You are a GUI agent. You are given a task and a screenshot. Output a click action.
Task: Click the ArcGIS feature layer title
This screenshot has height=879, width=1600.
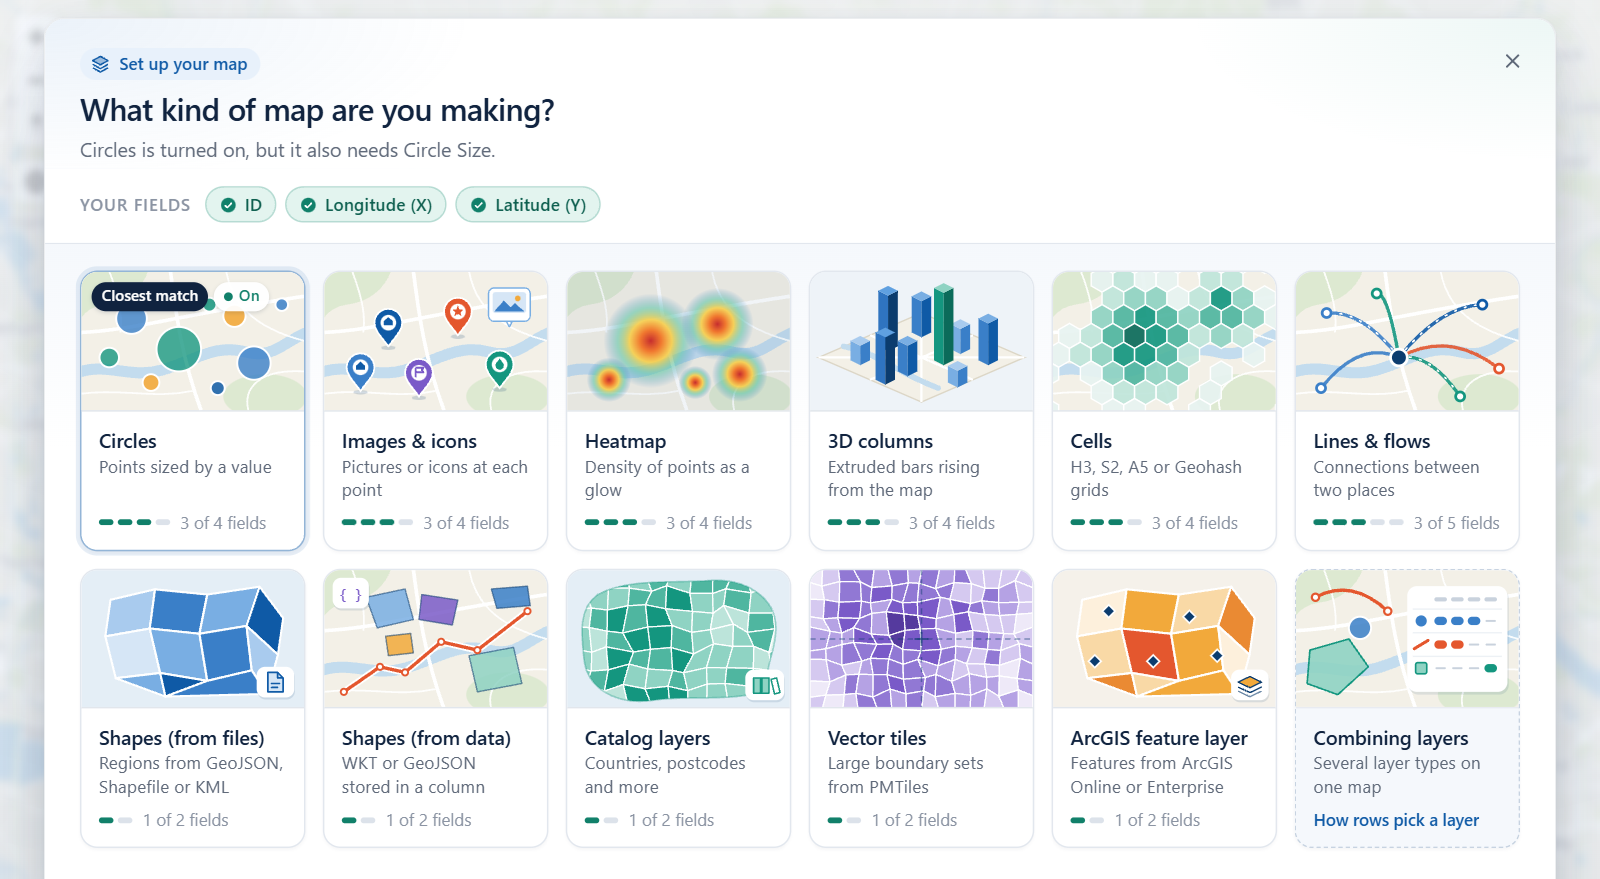(x=1159, y=738)
